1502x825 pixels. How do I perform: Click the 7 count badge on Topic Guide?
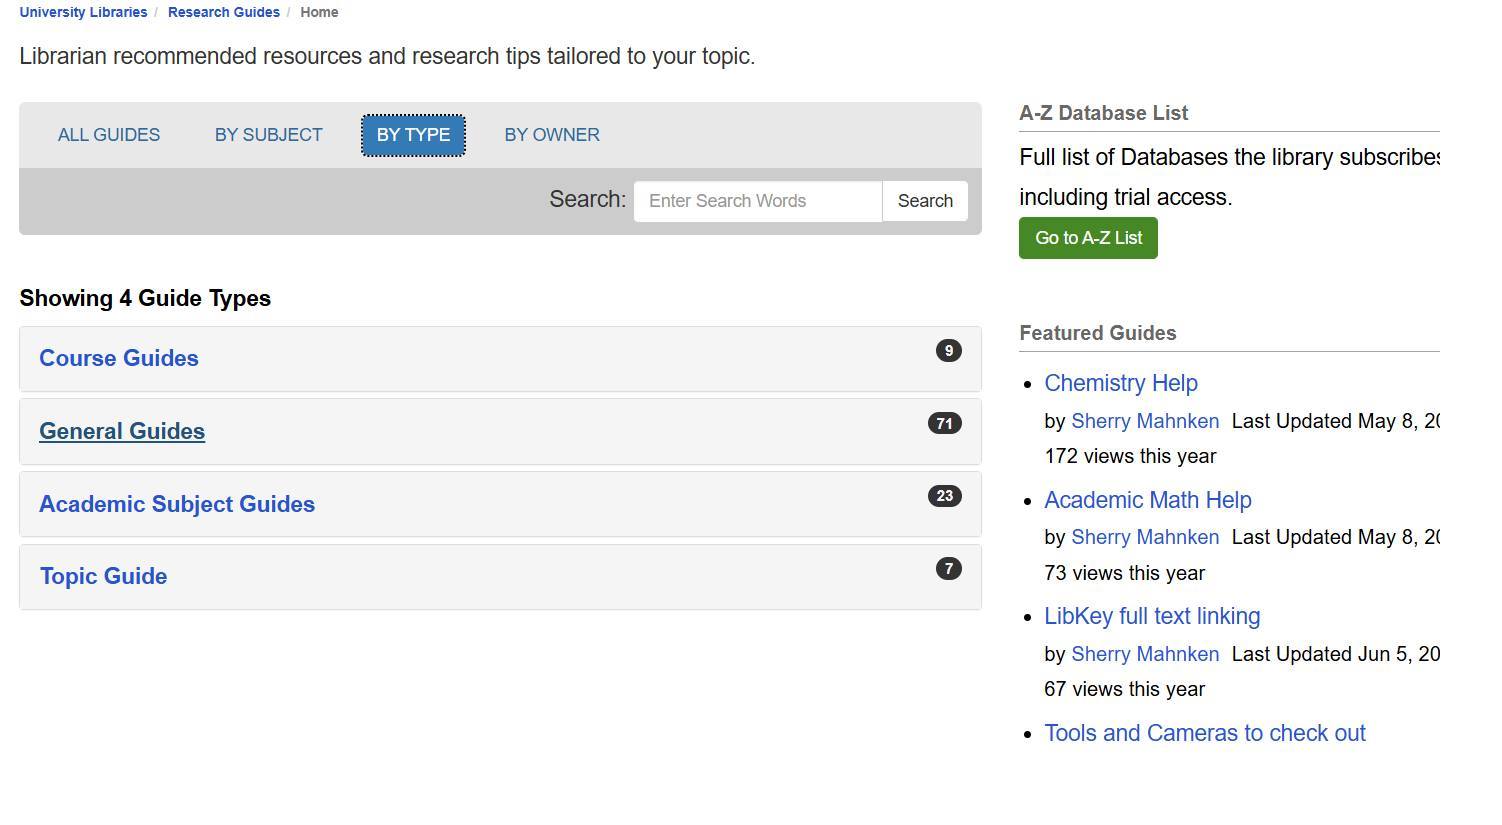click(x=949, y=569)
